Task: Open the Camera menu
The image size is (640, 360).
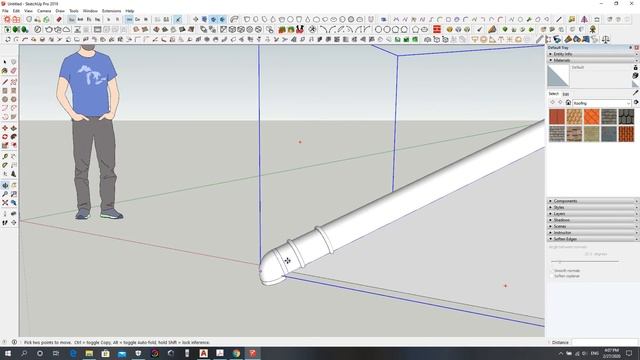Action: coord(44,11)
